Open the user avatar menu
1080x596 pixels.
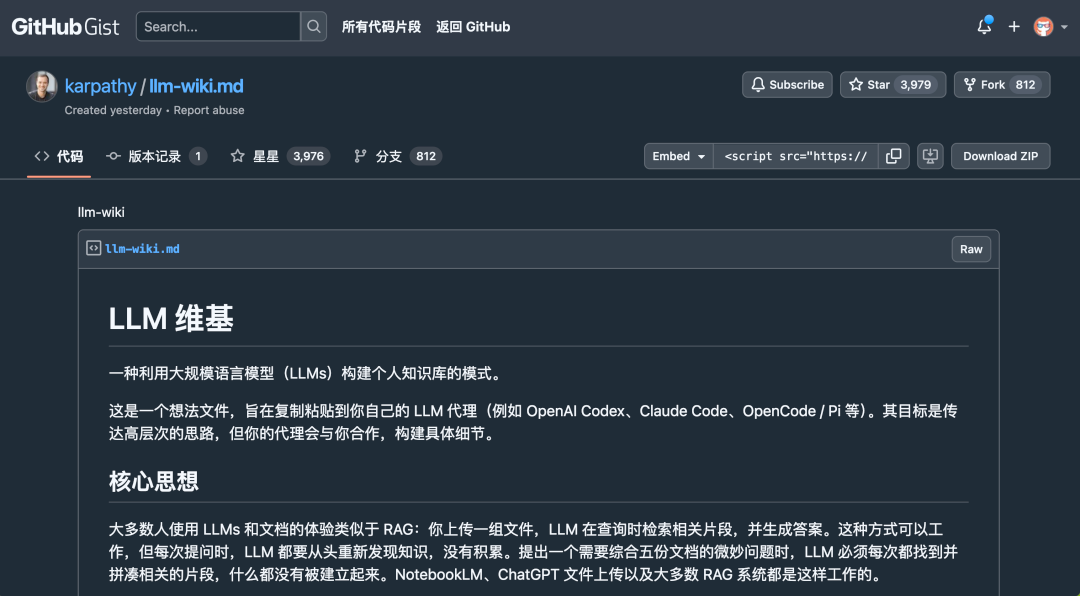1043,27
